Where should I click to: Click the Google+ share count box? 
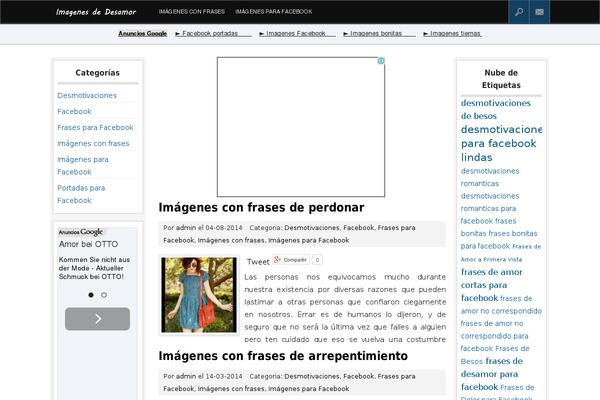[317, 260]
